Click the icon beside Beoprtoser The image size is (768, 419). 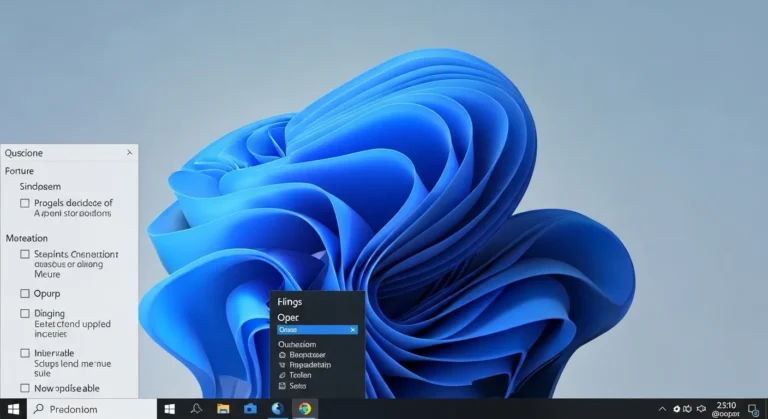point(282,355)
